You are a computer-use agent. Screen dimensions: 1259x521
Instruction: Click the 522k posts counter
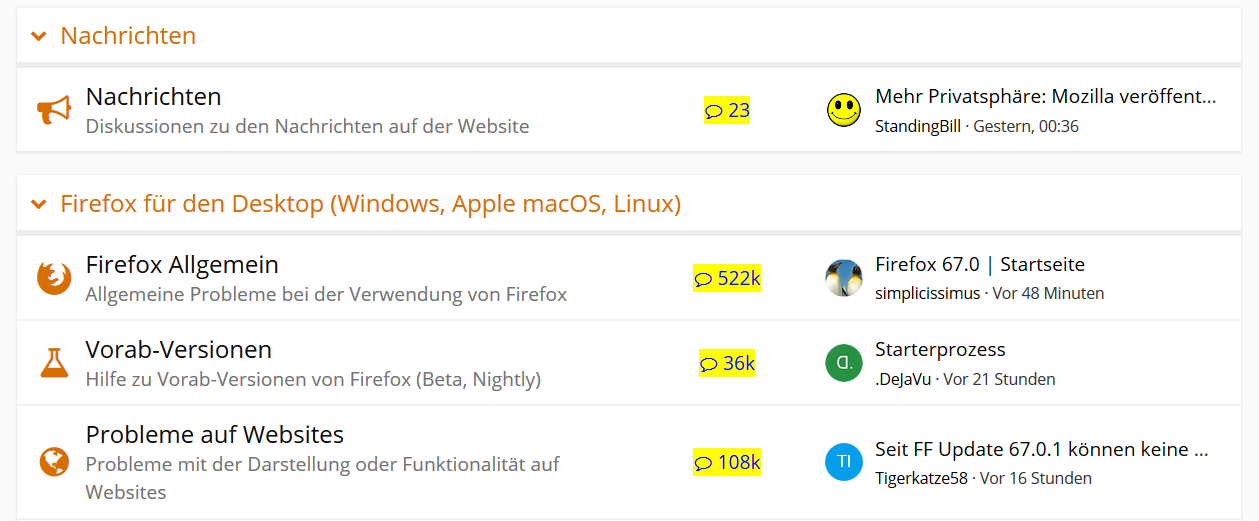coord(728,278)
